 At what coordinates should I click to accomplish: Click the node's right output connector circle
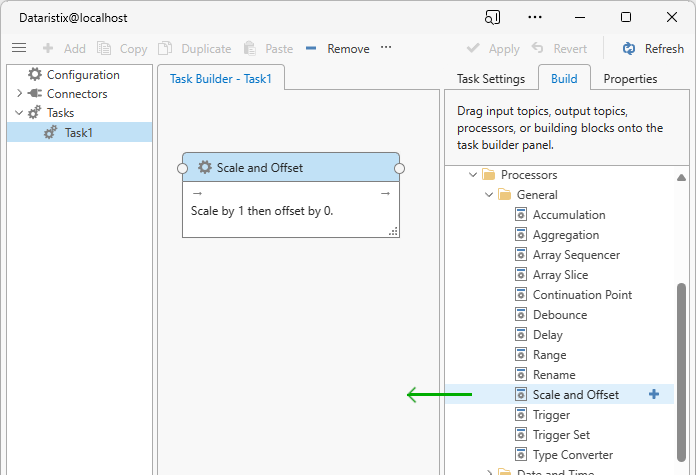400,168
